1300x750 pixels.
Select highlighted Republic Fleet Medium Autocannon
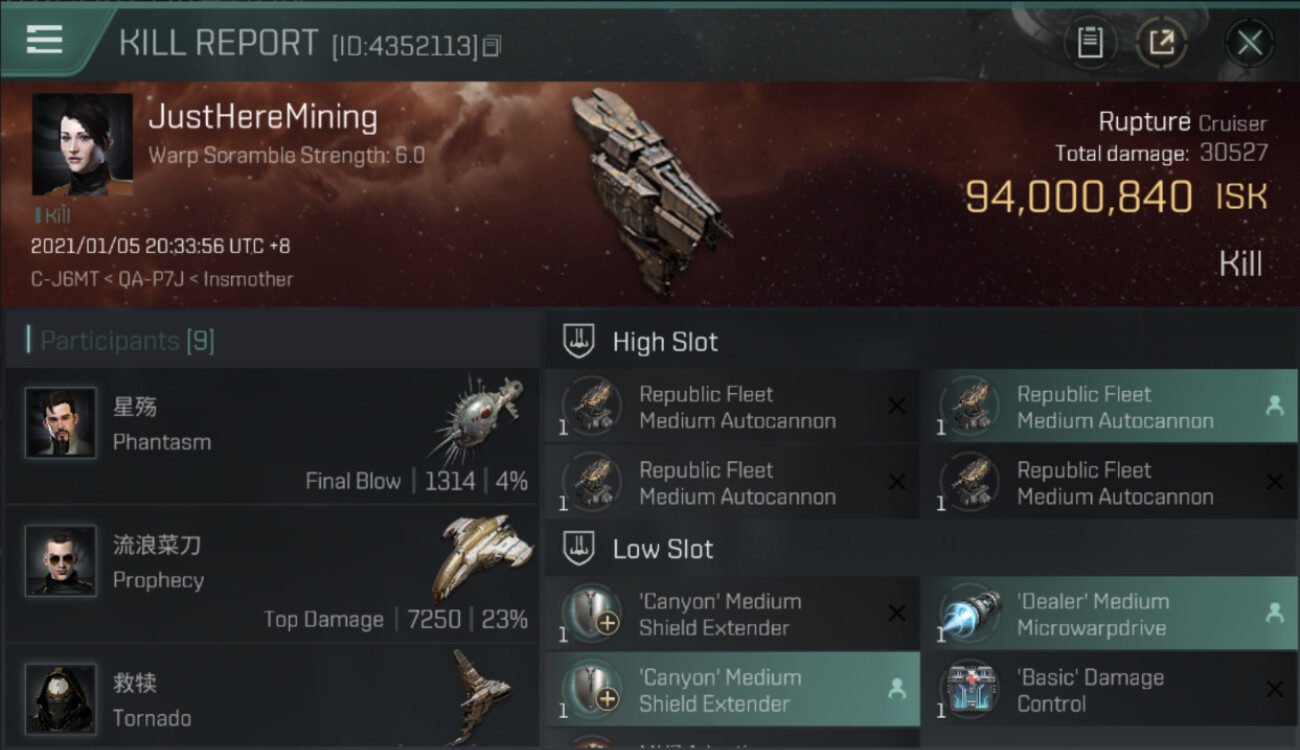pyautogui.click(x=1109, y=407)
